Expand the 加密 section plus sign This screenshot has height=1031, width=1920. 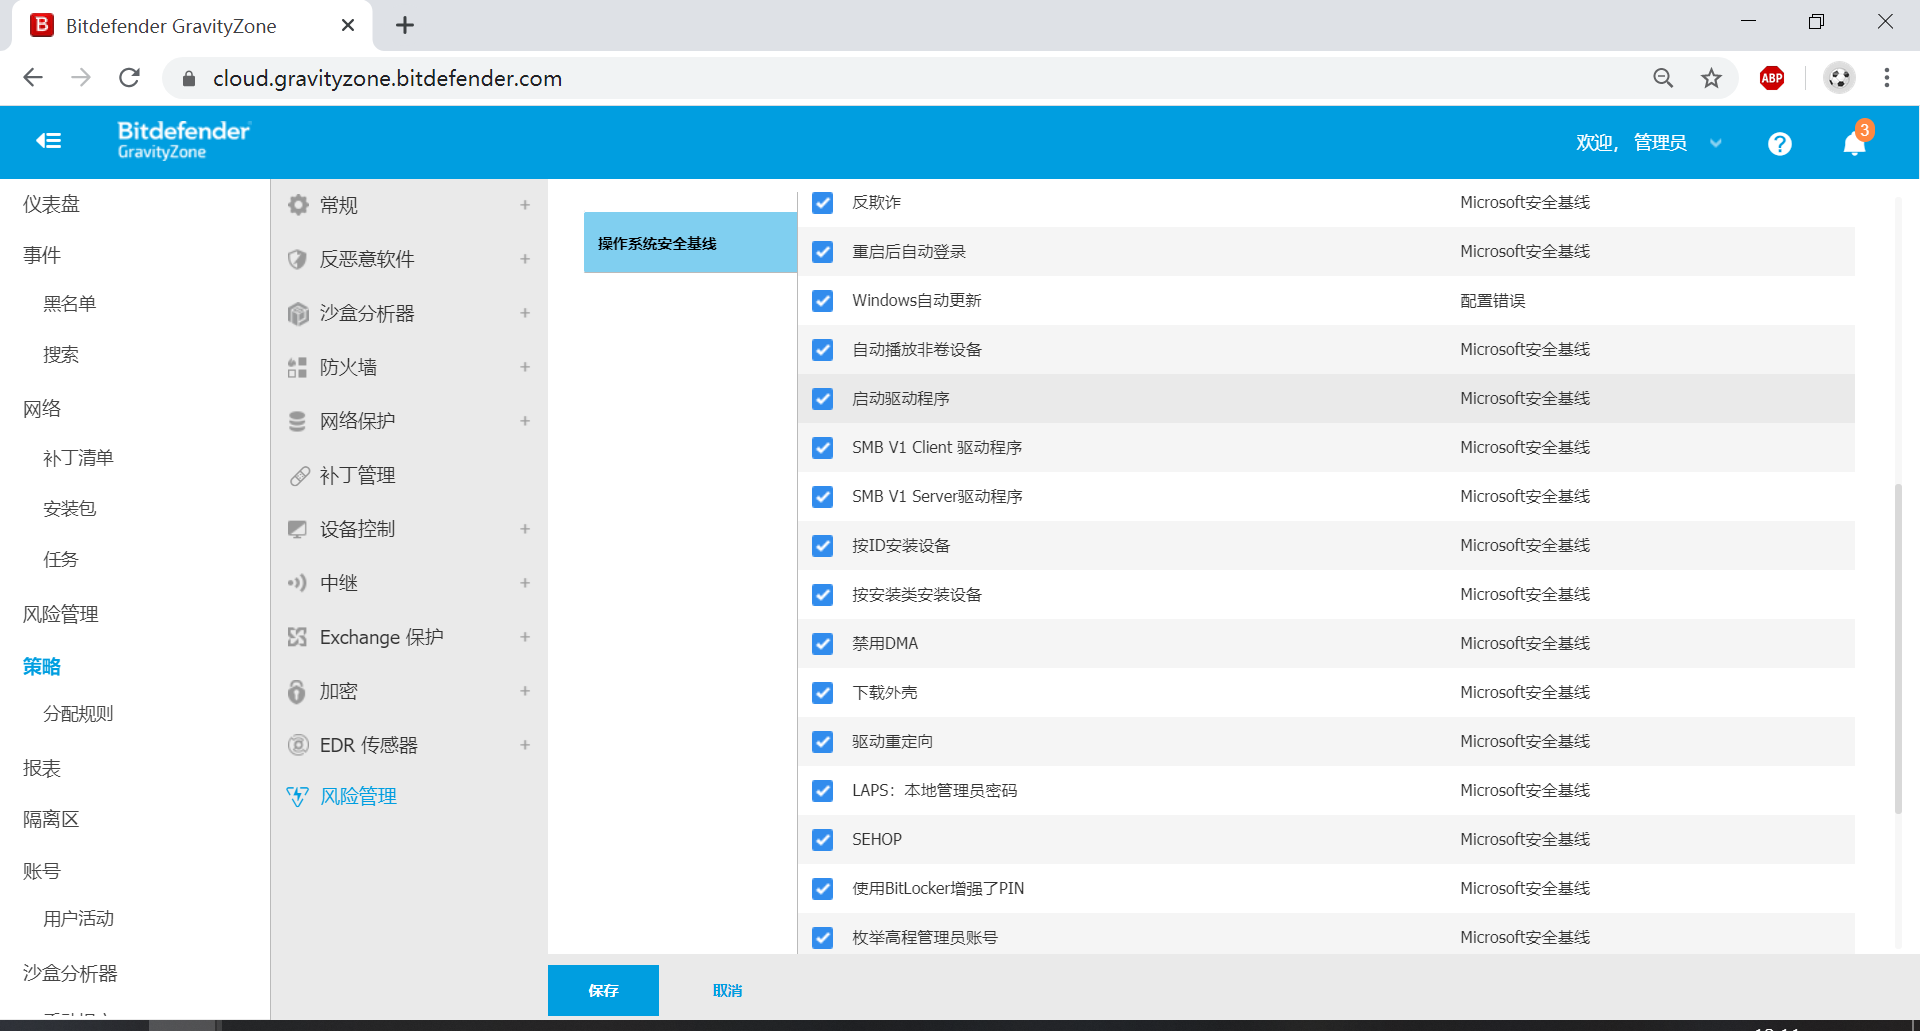[x=525, y=691]
